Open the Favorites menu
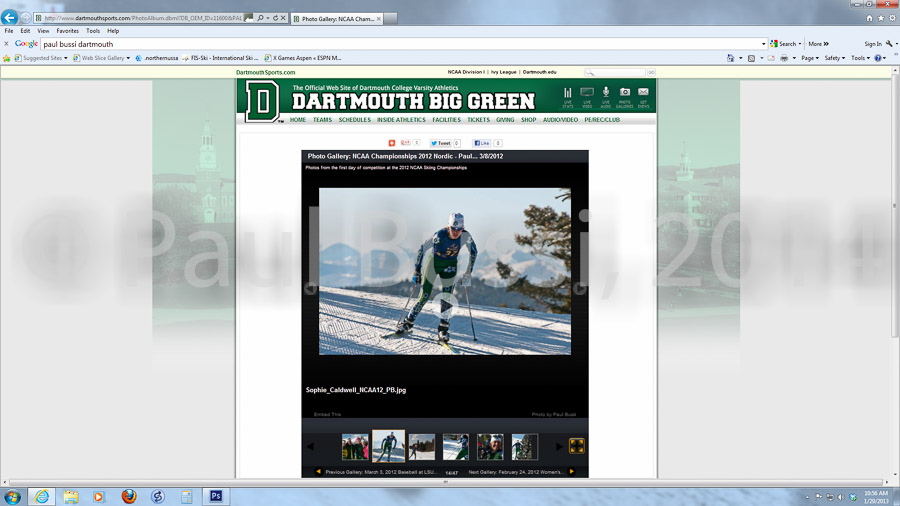This screenshot has width=900, height=506. 67,31
